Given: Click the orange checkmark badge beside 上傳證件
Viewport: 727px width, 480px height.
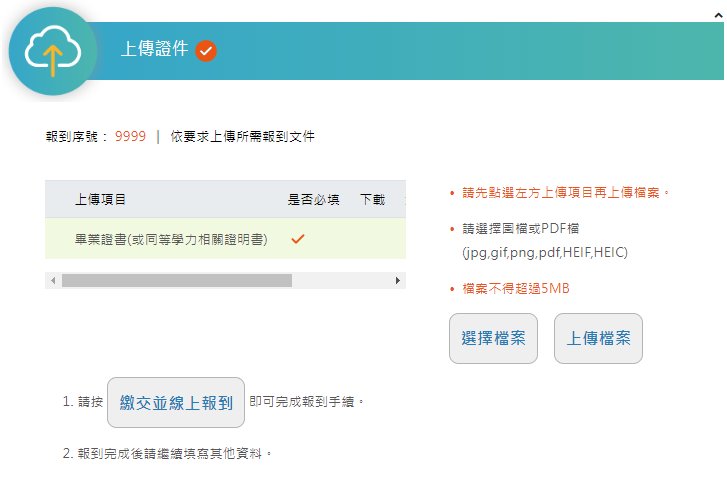Looking at the screenshot, I should click(x=206, y=50).
